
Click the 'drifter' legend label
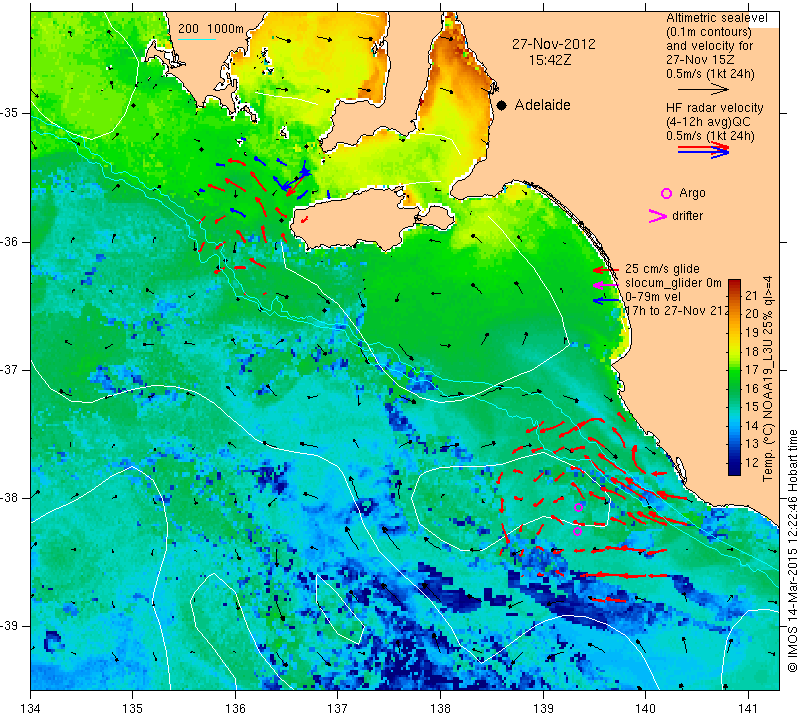click(x=687, y=216)
